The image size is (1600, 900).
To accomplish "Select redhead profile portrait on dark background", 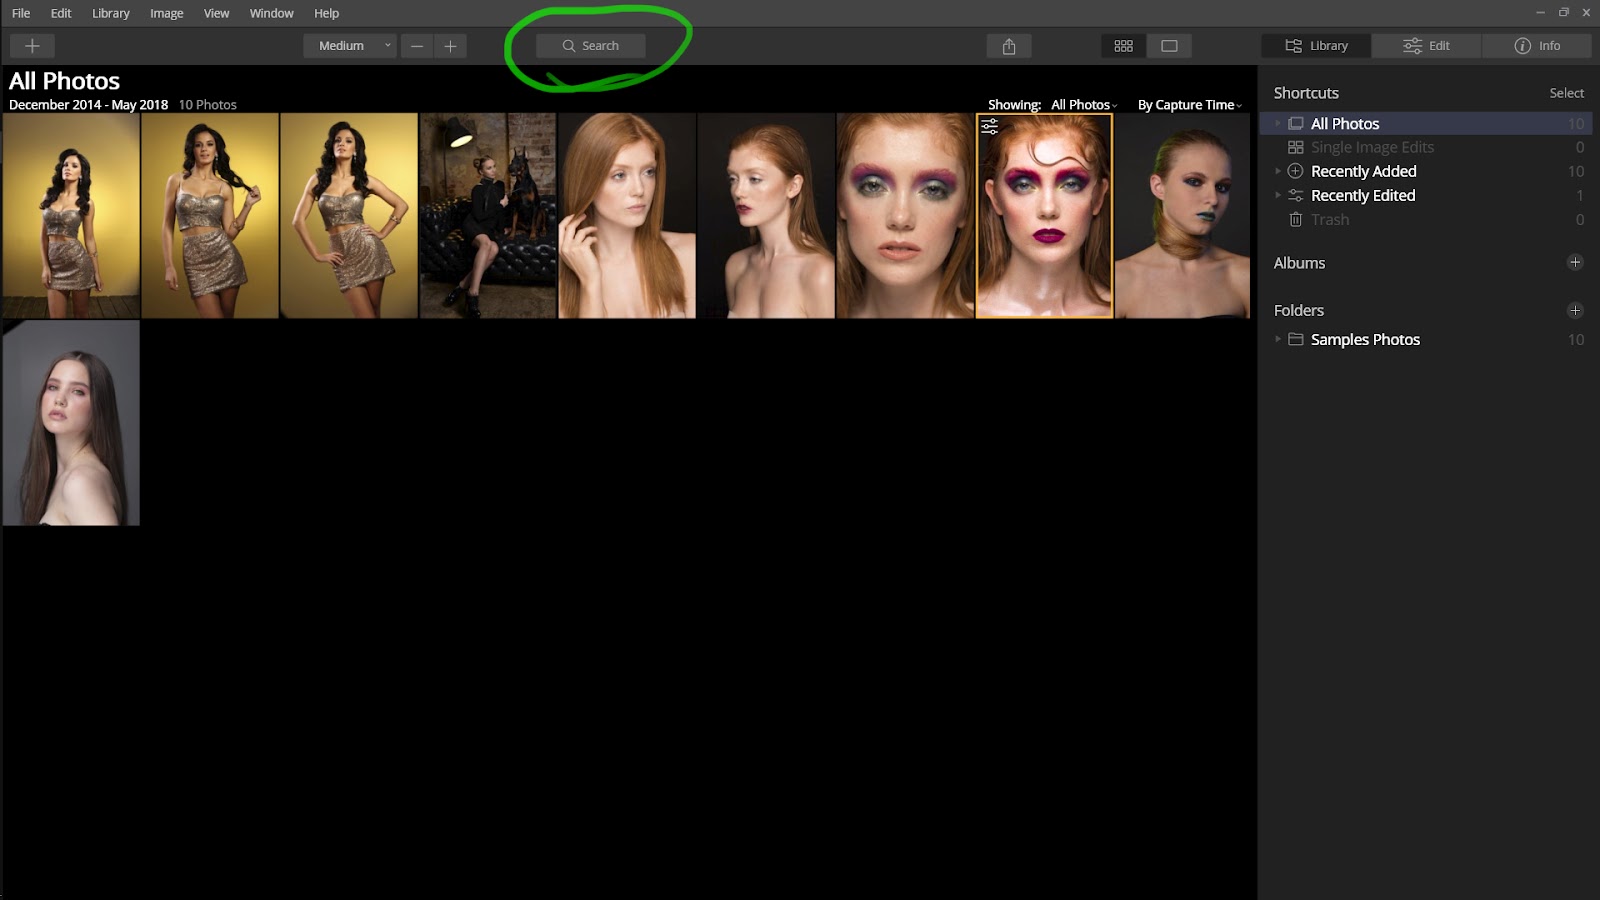I will click(x=766, y=215).
